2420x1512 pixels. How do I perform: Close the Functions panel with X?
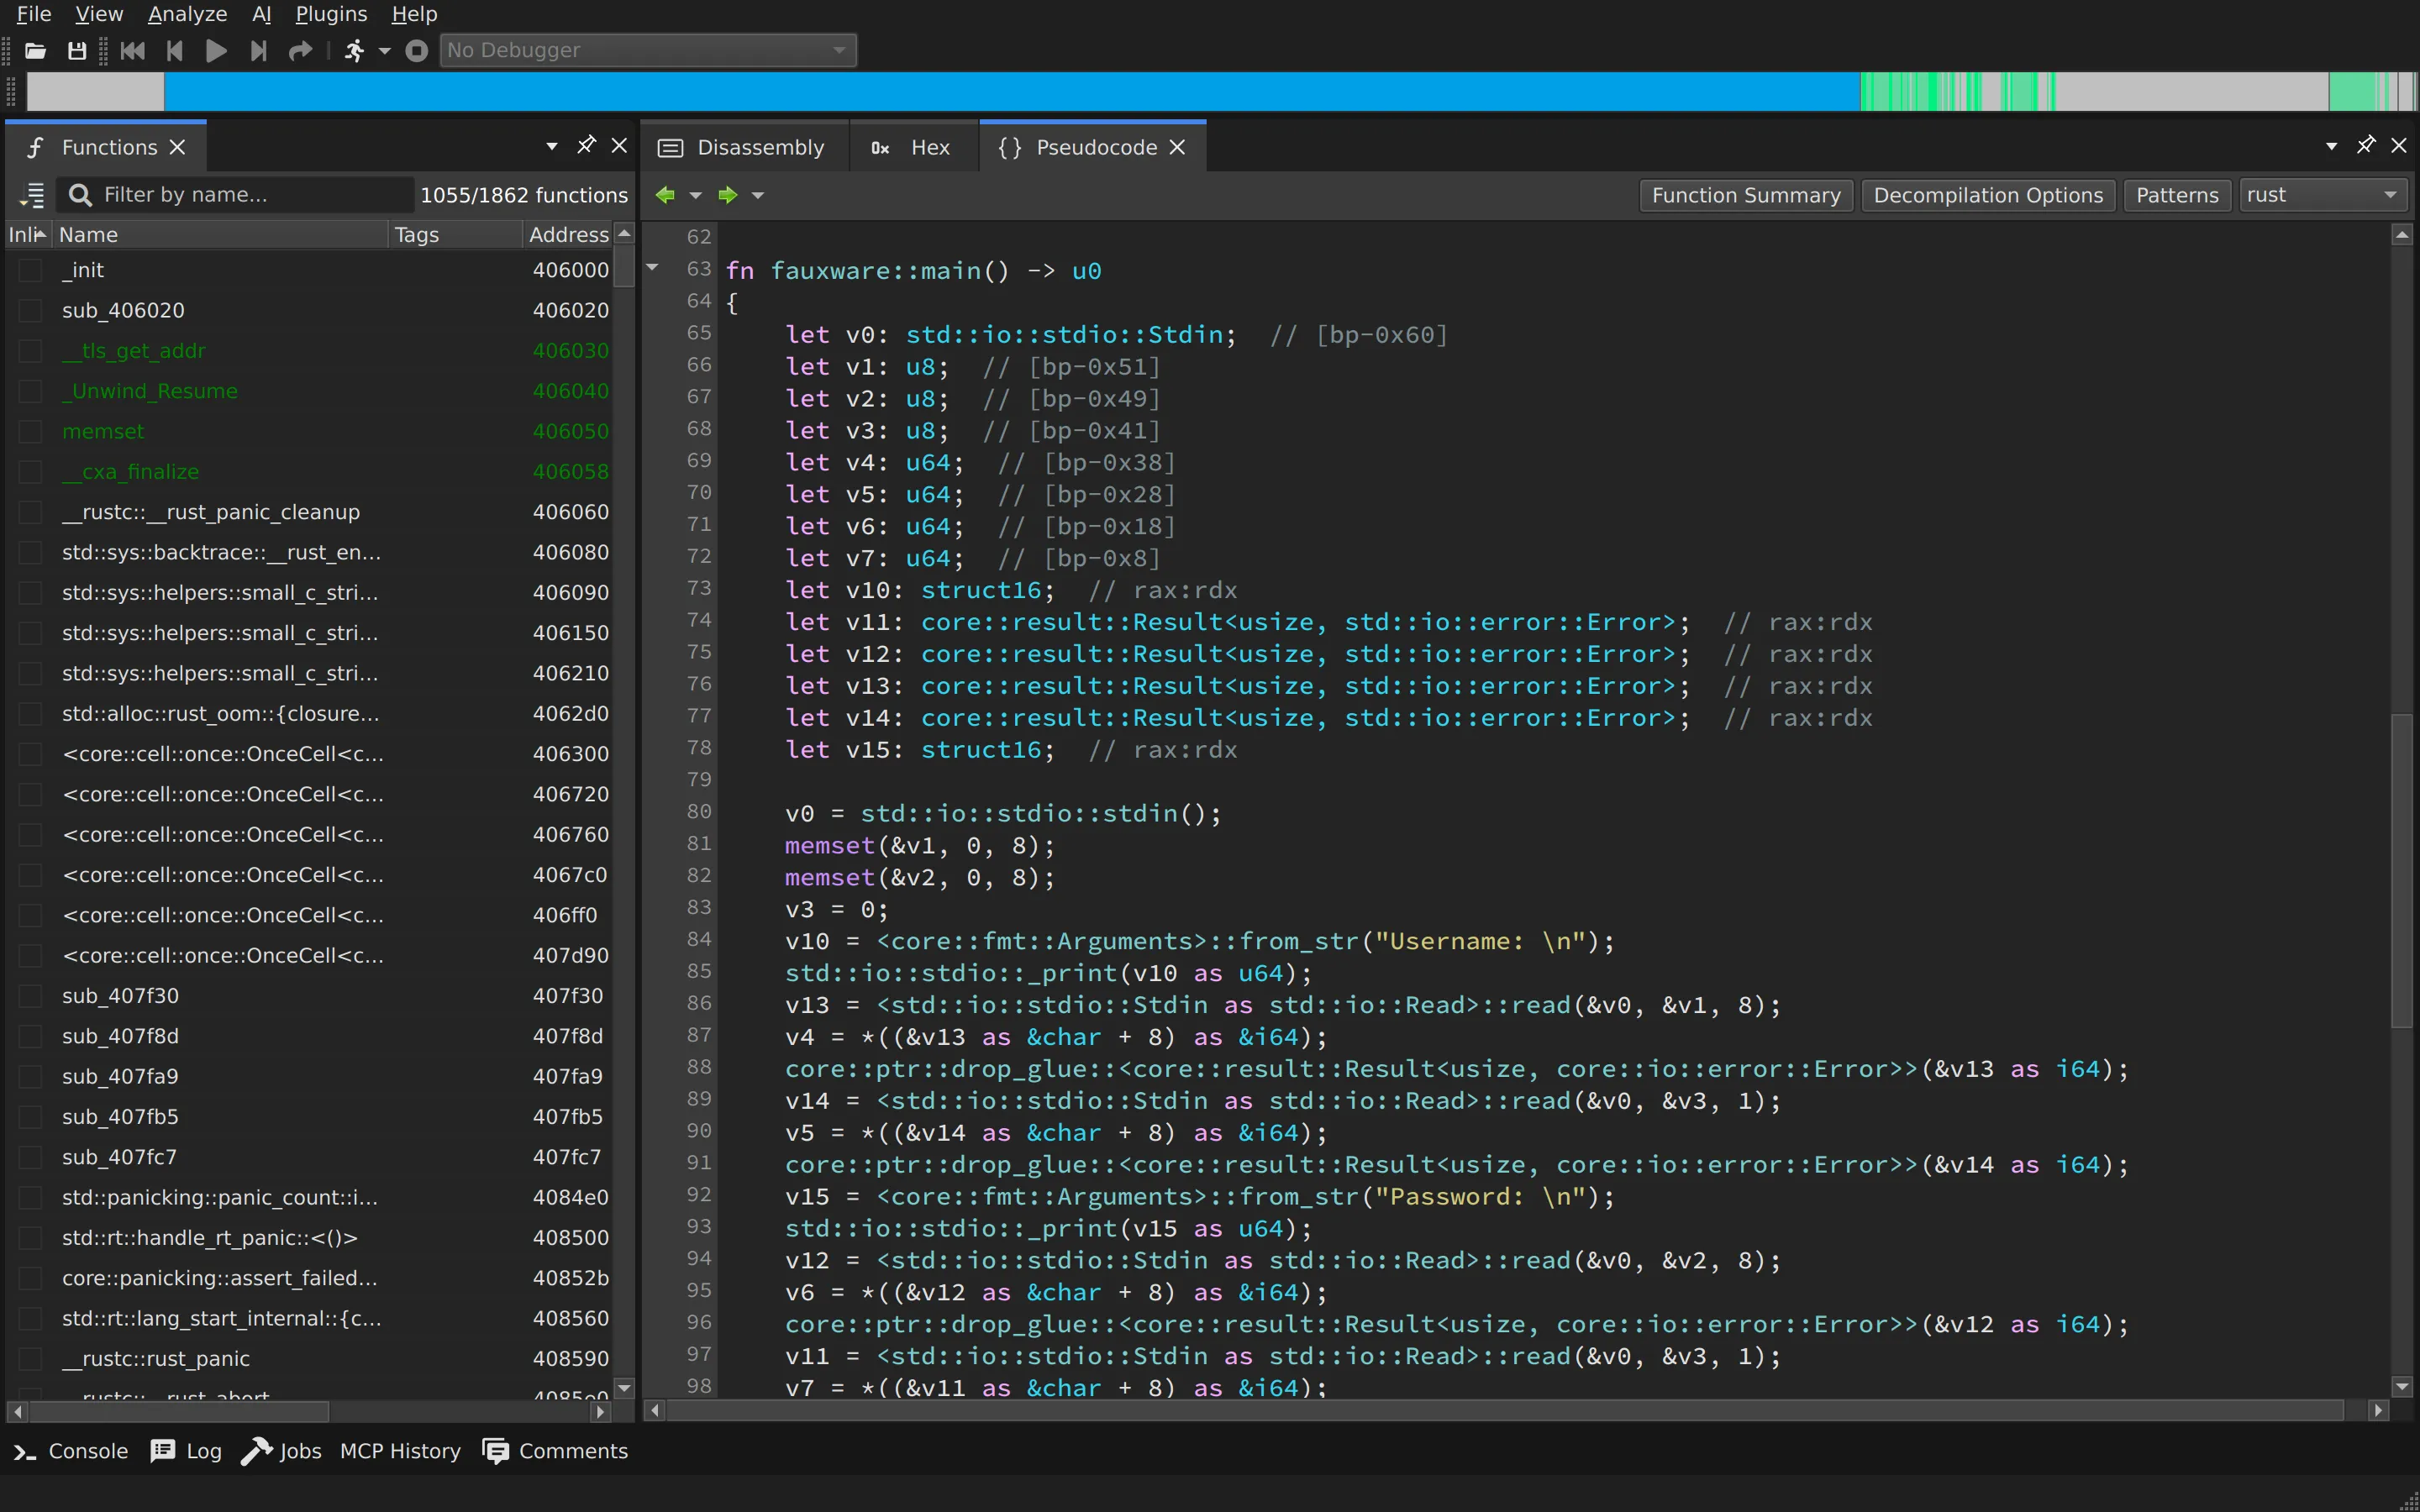pos(619,146)
